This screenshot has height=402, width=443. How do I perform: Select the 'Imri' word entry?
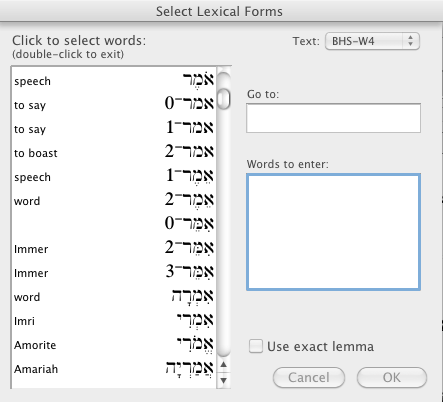[x=114, y=321]
